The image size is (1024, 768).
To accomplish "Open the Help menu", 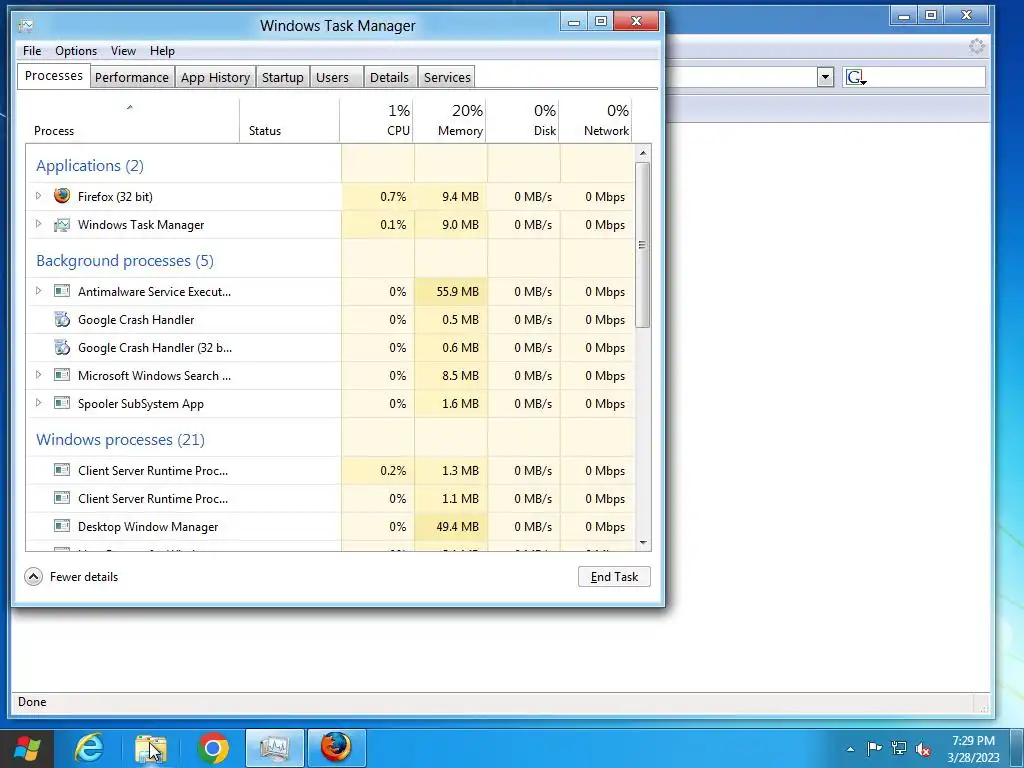I will tap(162, 51).
